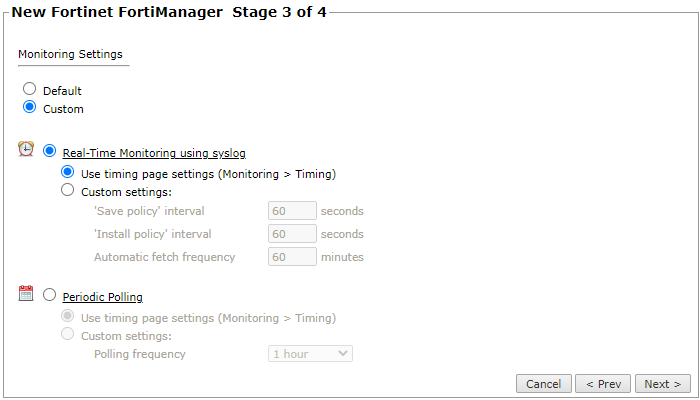The height and width of the screenshot is (400, 700).
Task: Click the Automatic fetch frequency field
Action: (x=292, y=256)
